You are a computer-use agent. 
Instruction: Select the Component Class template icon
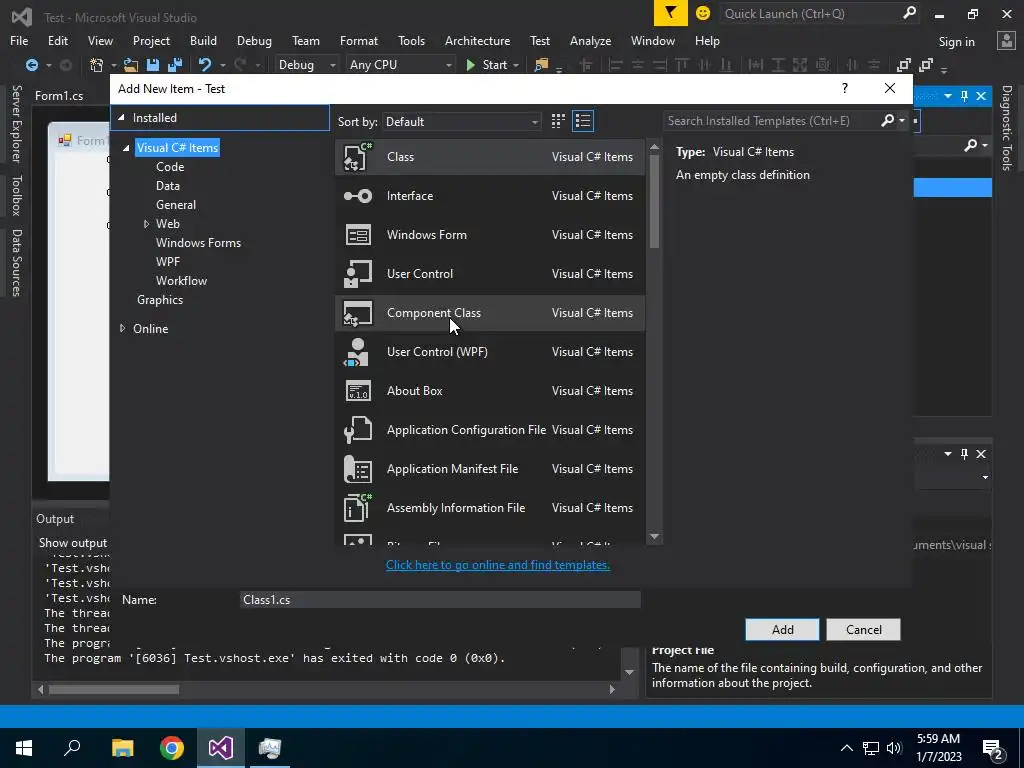tap(358, 313)
